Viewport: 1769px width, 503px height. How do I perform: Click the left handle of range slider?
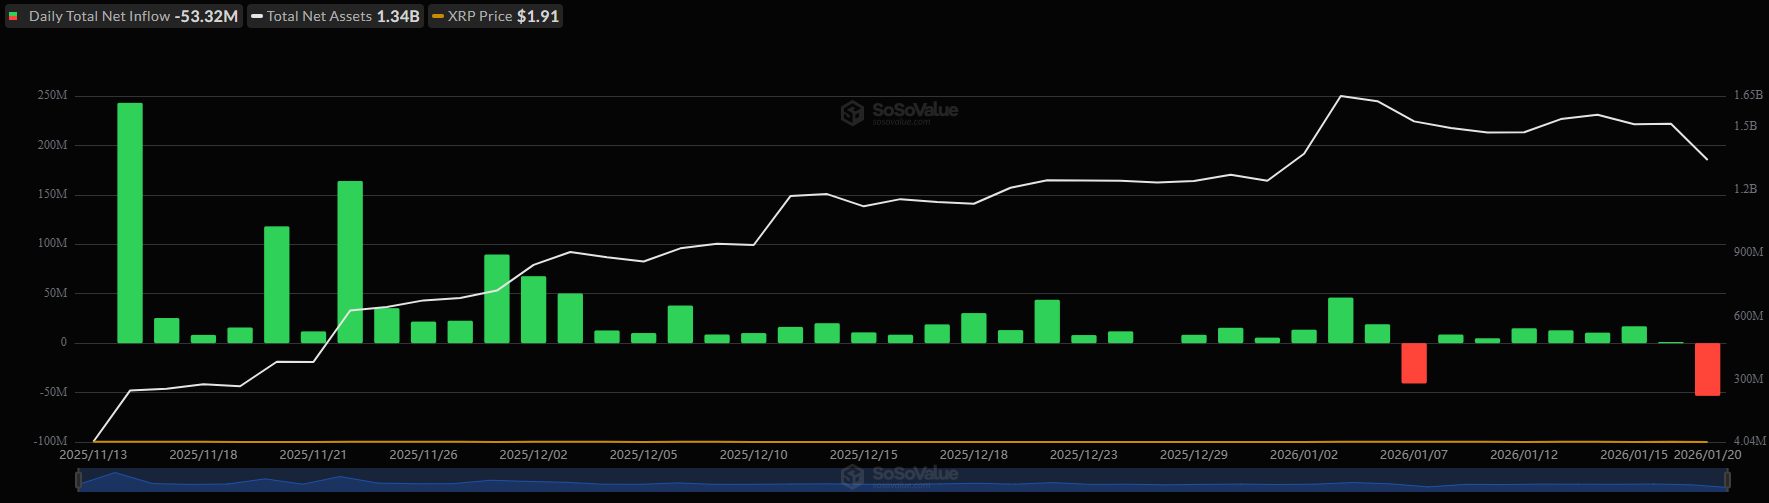(78, 481)
